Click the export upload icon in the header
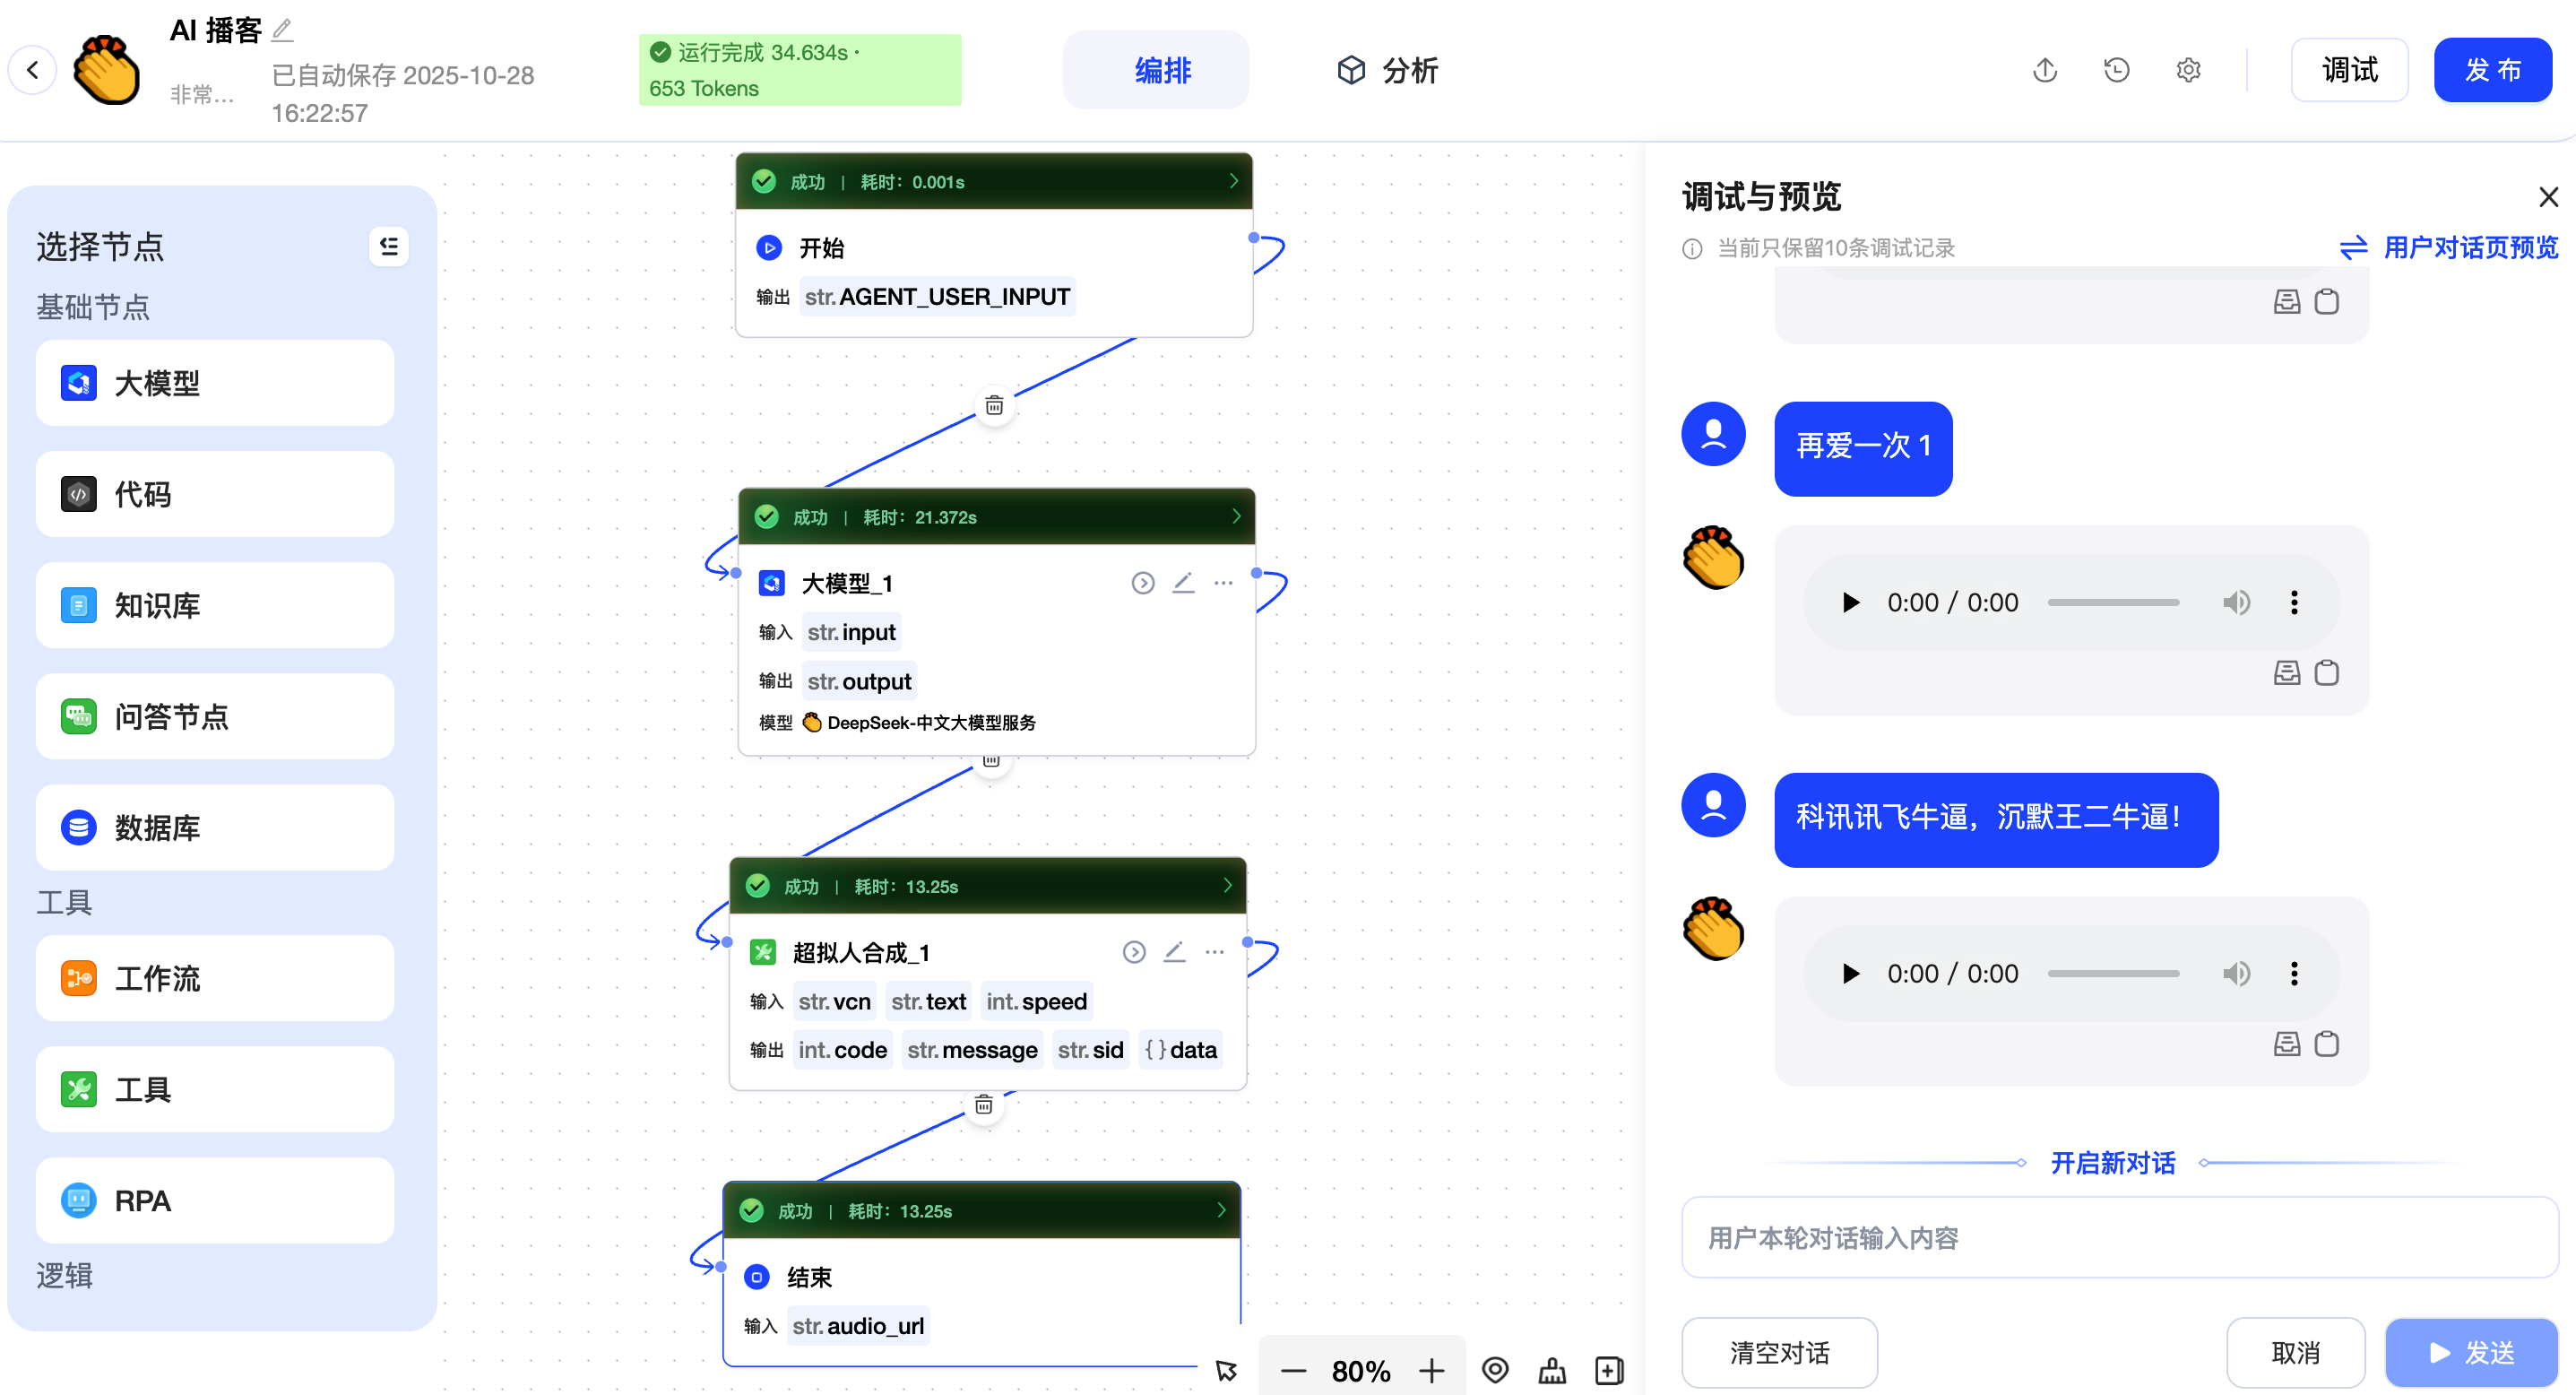2576x1395 pixels. 2045,70
